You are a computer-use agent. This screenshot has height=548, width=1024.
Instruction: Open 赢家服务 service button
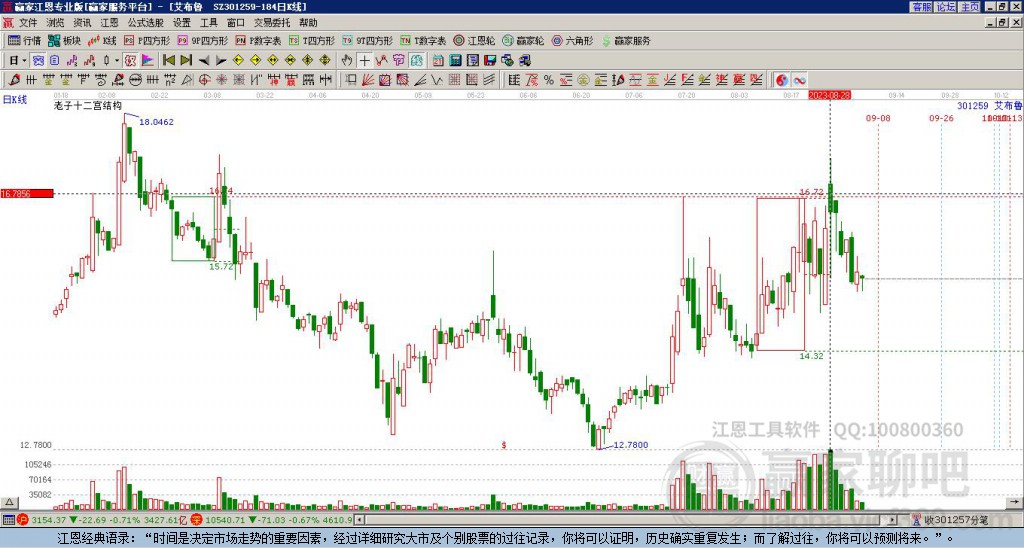(x=626, y=40)
